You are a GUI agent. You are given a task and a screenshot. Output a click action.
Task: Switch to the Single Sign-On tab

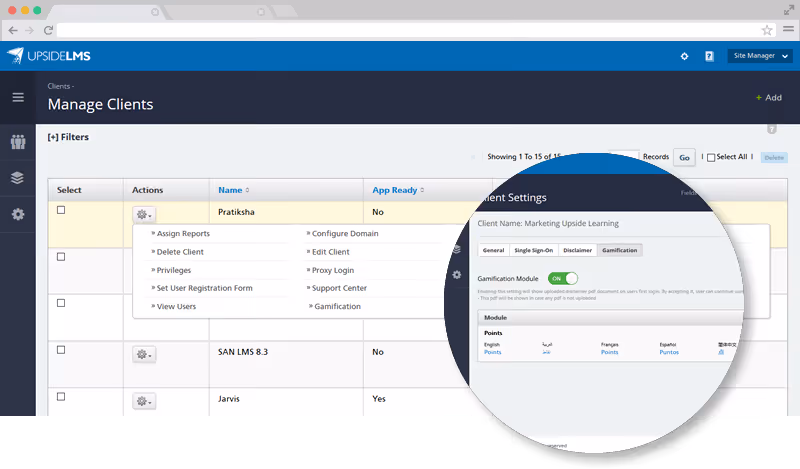pos(534,250)
